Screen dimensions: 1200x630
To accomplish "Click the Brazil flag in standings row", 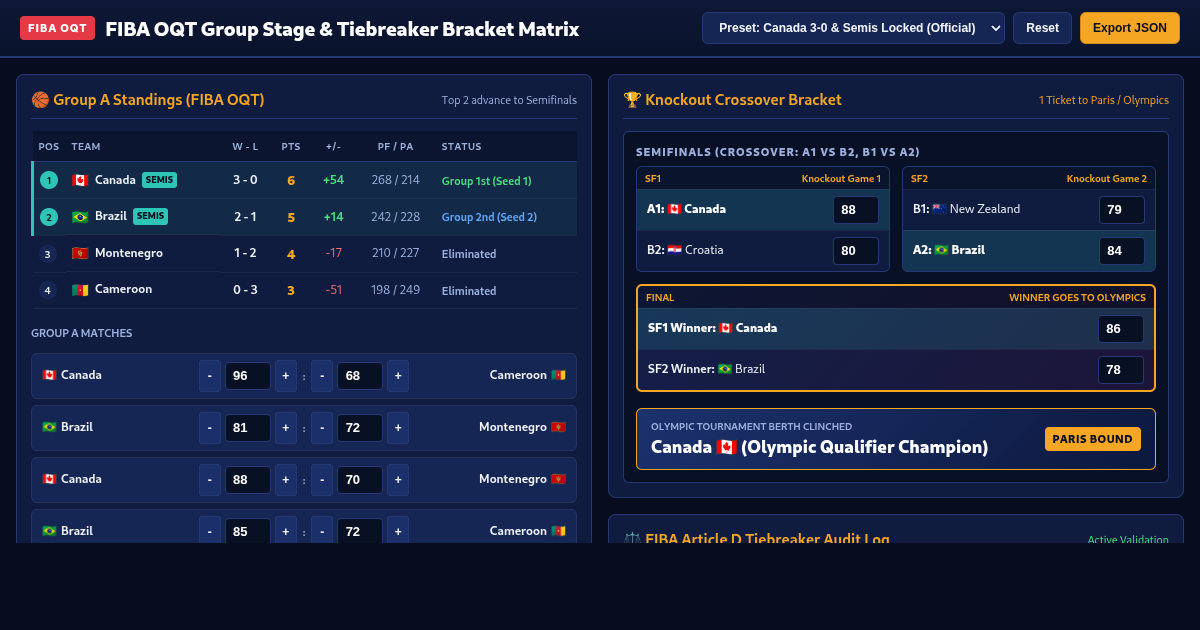I will pyautogui.click(x=80, y=217).
